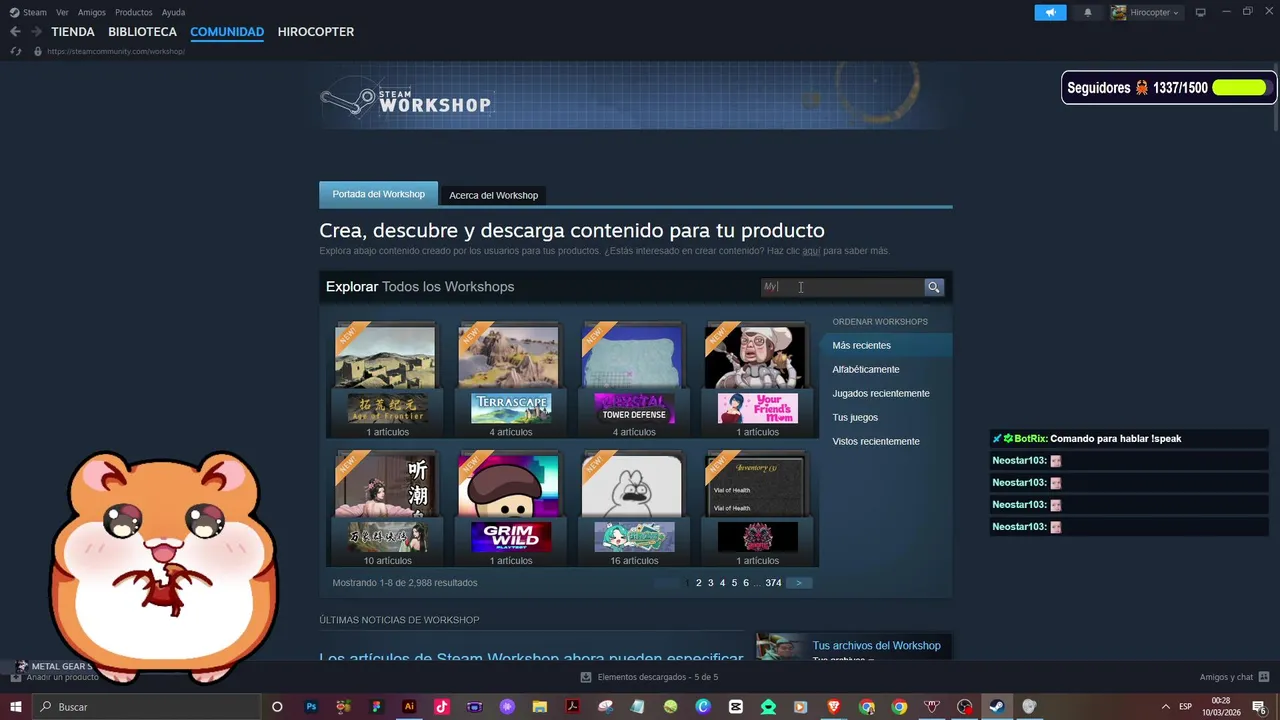The image size is (1280, 720).
Task: Open the Windows Start menu
Action: tap(16, 707)
